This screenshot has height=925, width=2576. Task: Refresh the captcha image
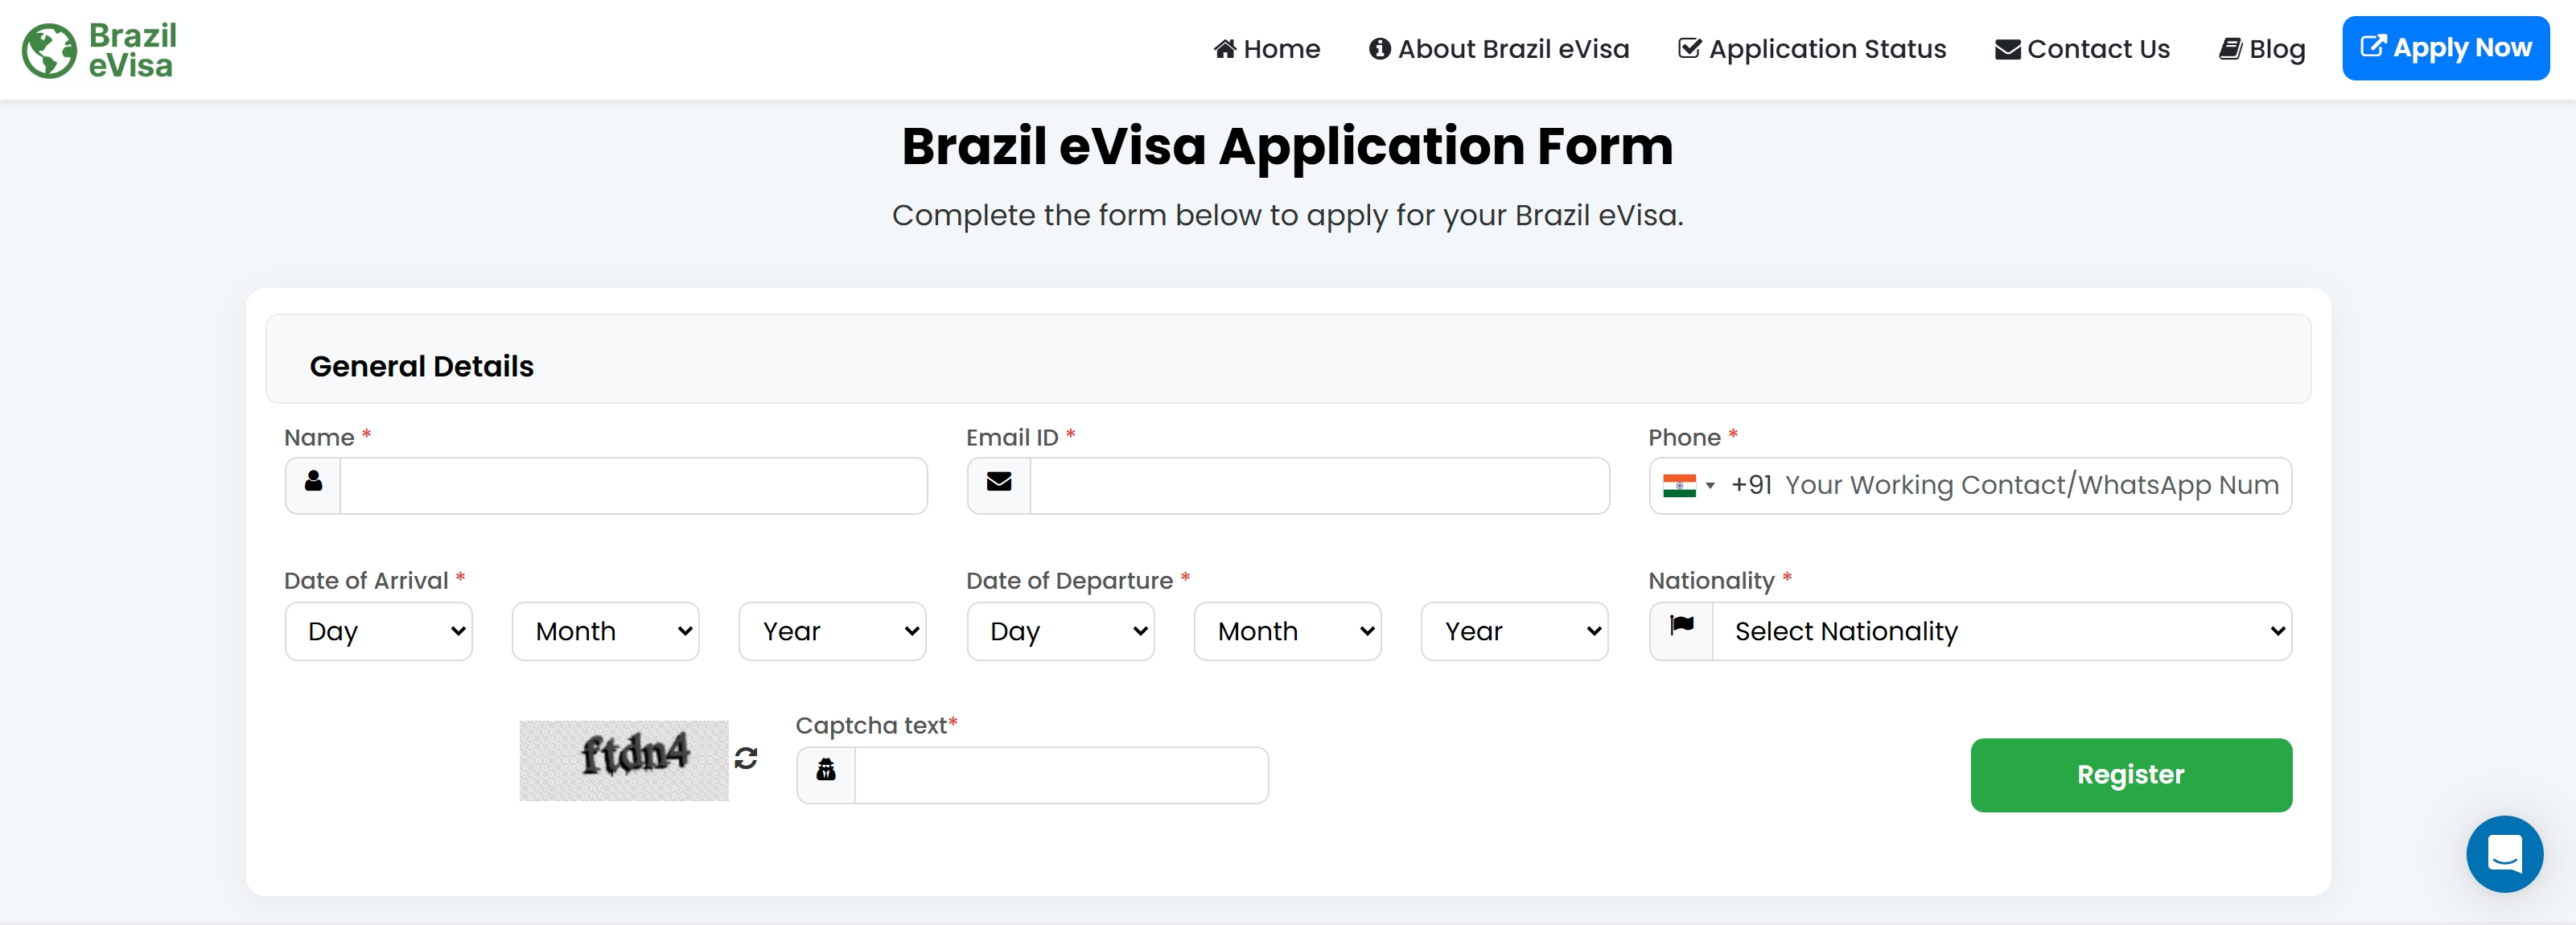[746, 759]
